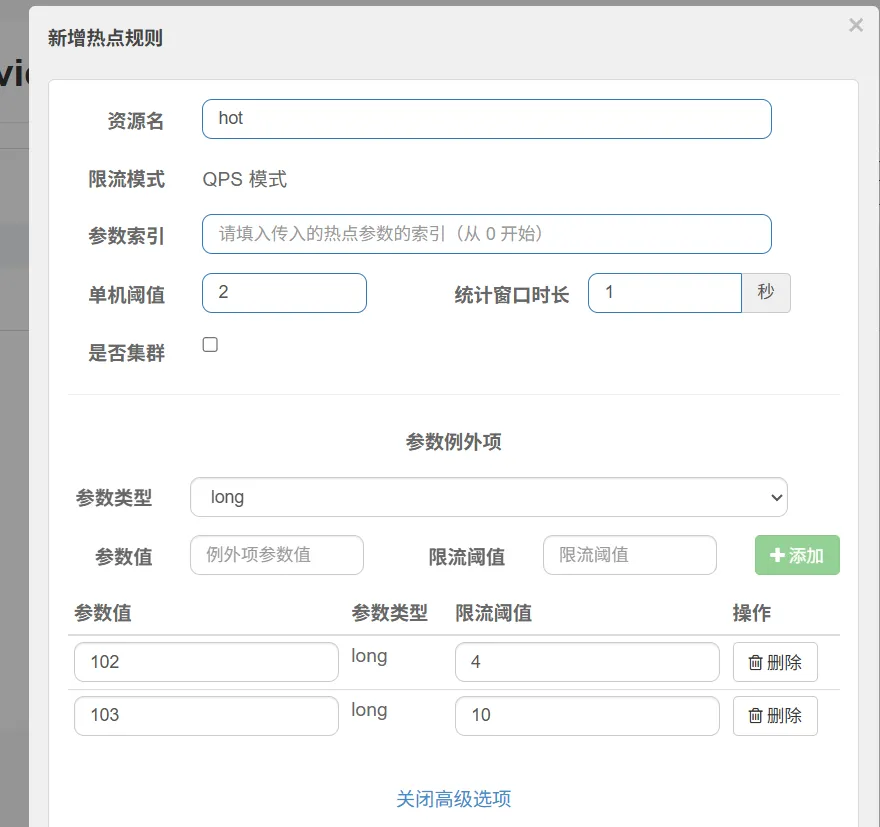Click the 新增热点规则 dialog title

pos(105,38)
